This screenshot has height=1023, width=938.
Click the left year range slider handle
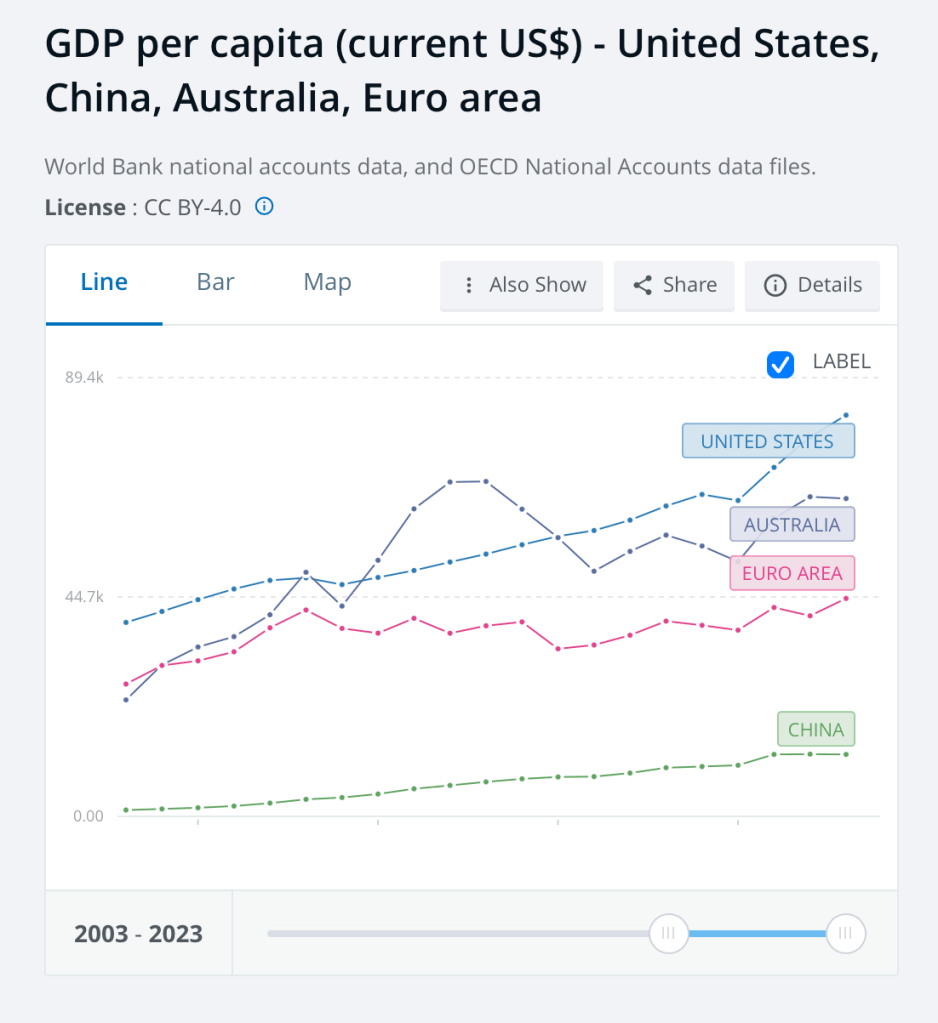pos(668,933)
